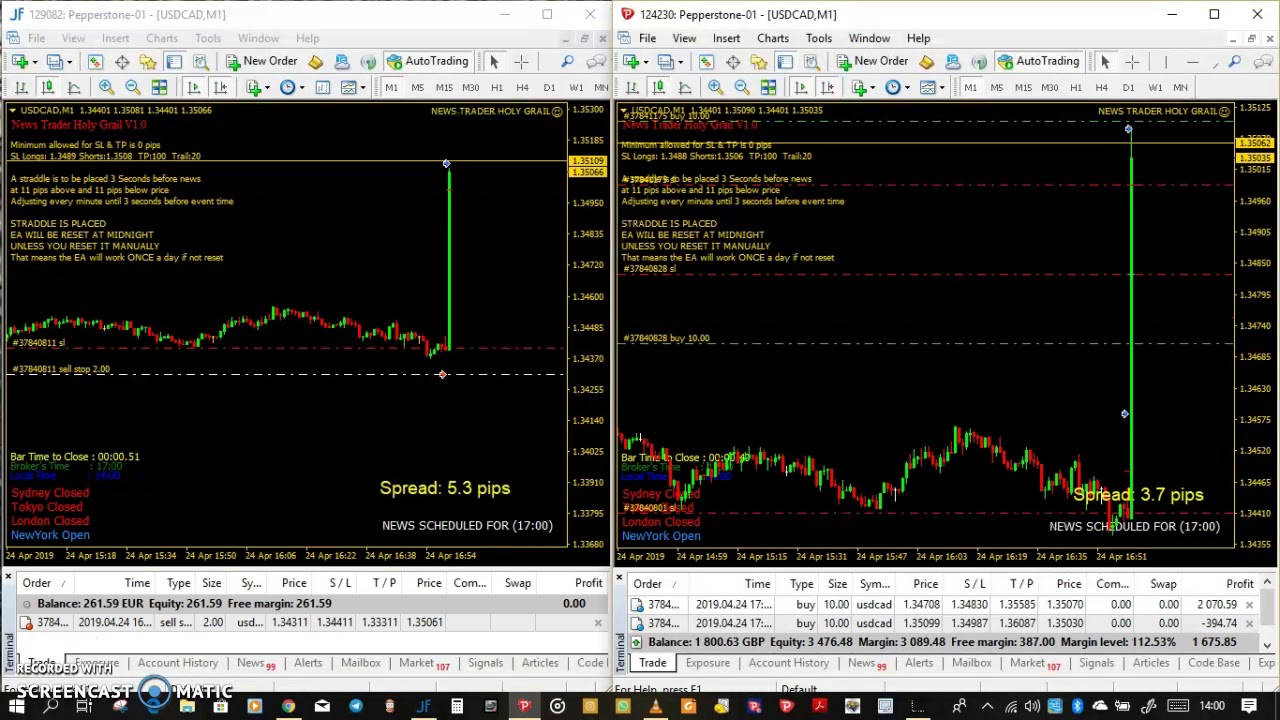Expand profiles dropdown arrow in right window

pos(680,62)
